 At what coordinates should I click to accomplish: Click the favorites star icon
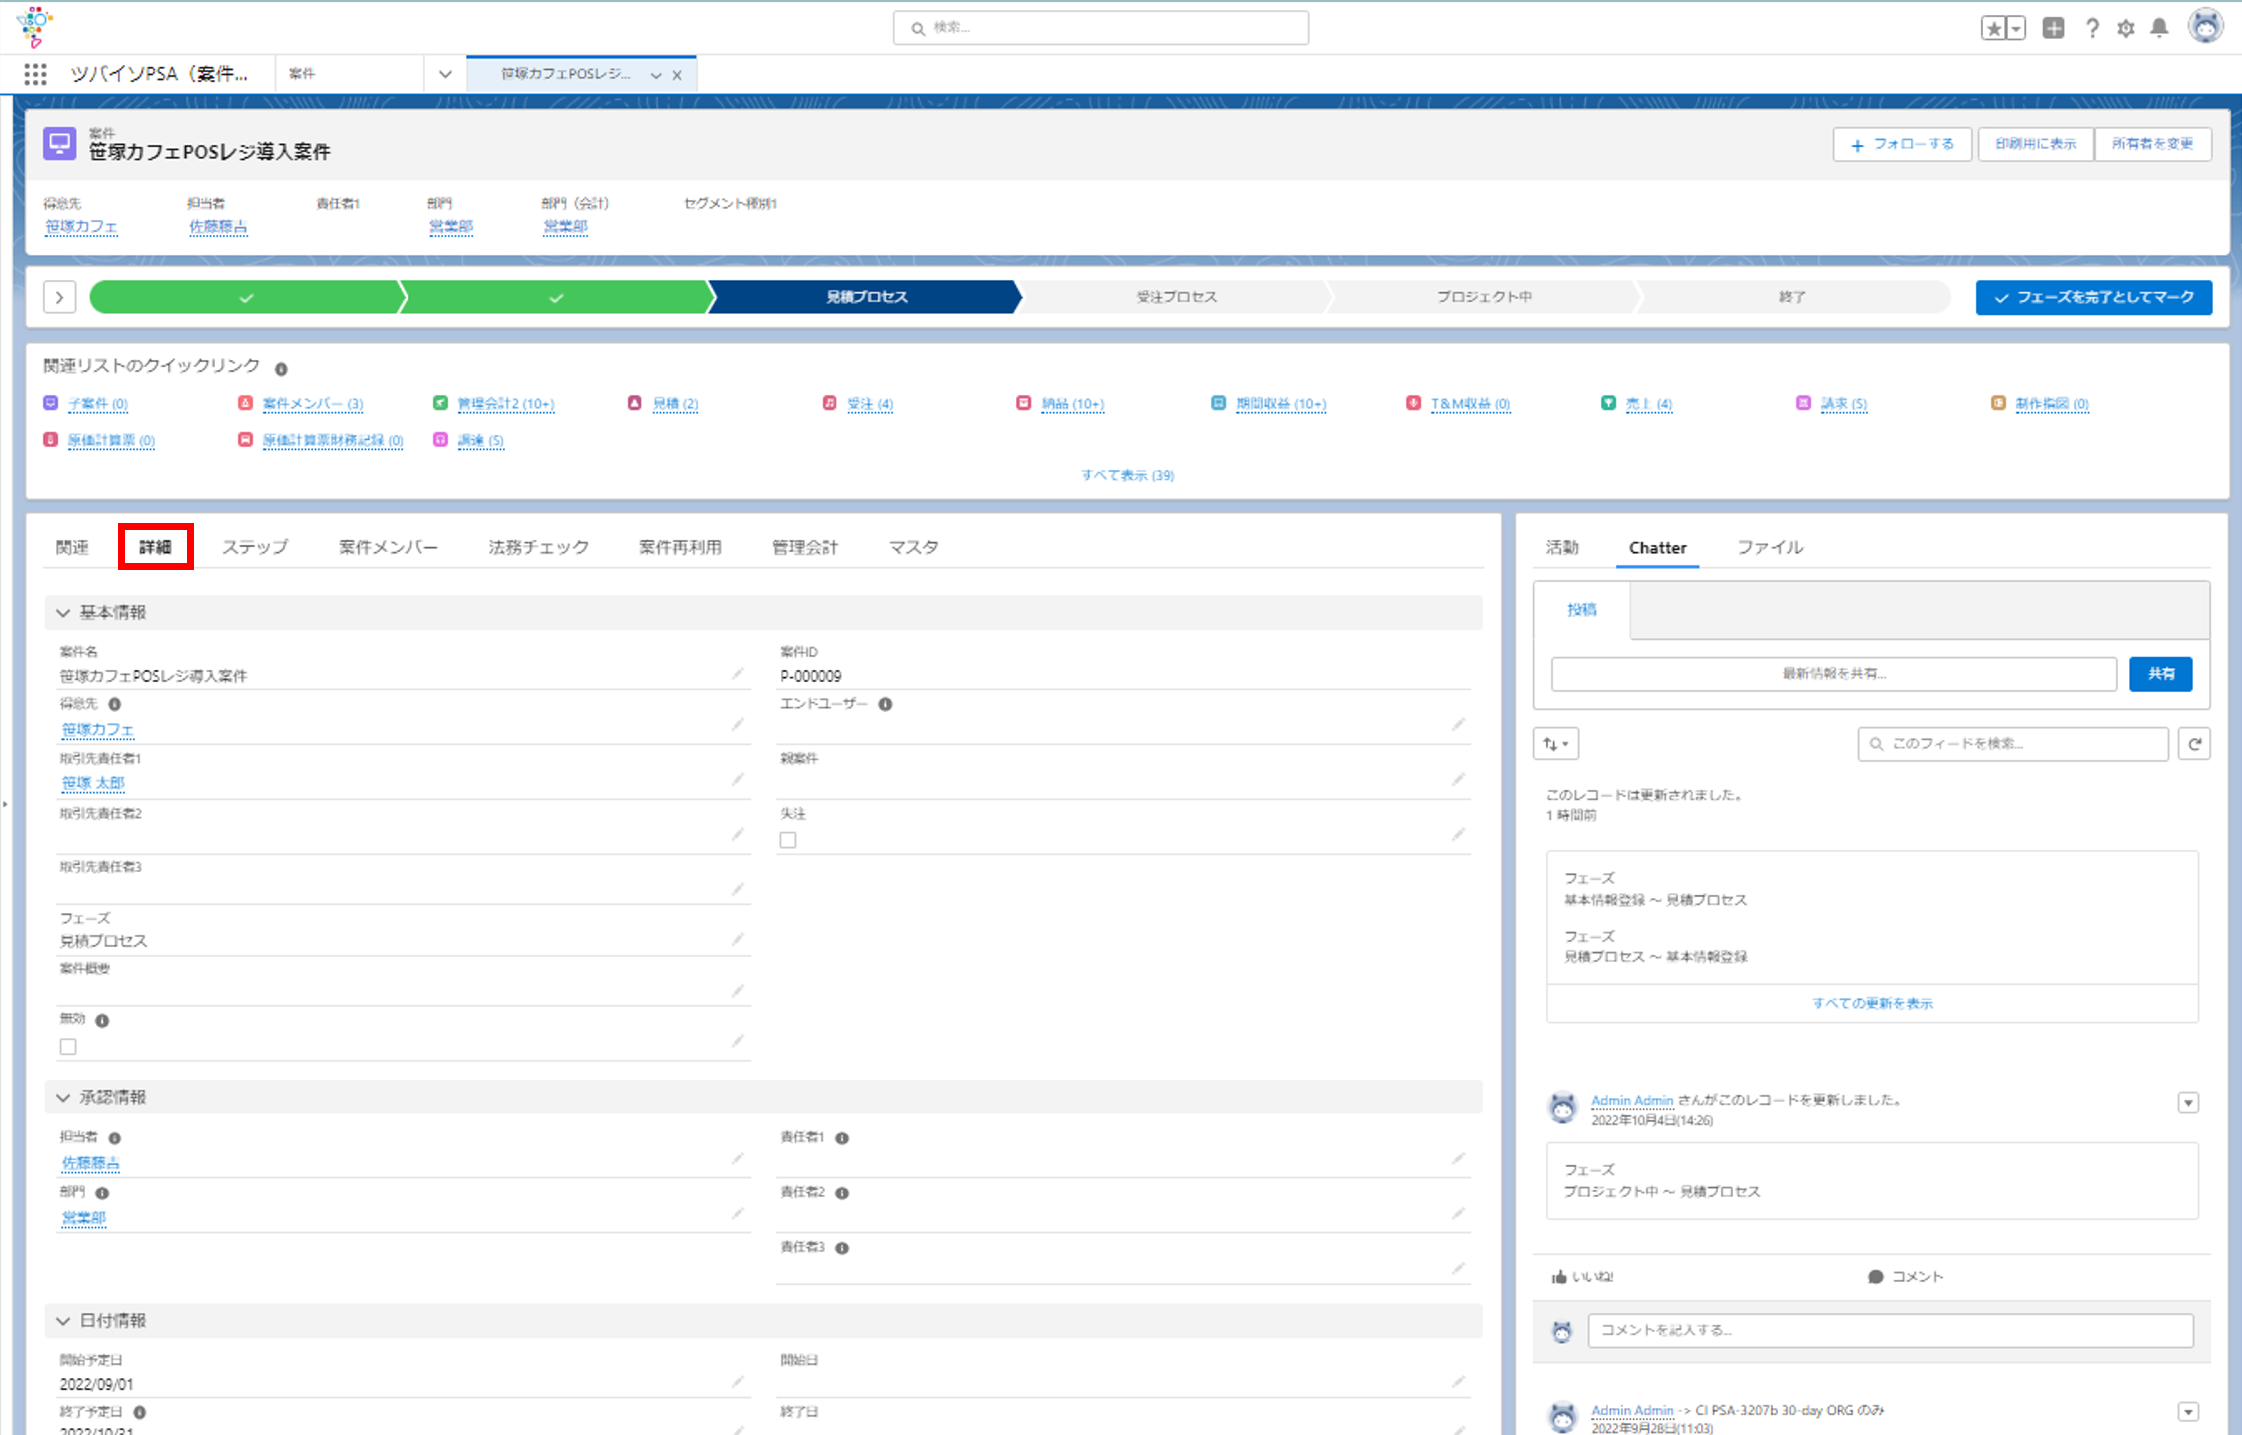point(1993,28)
